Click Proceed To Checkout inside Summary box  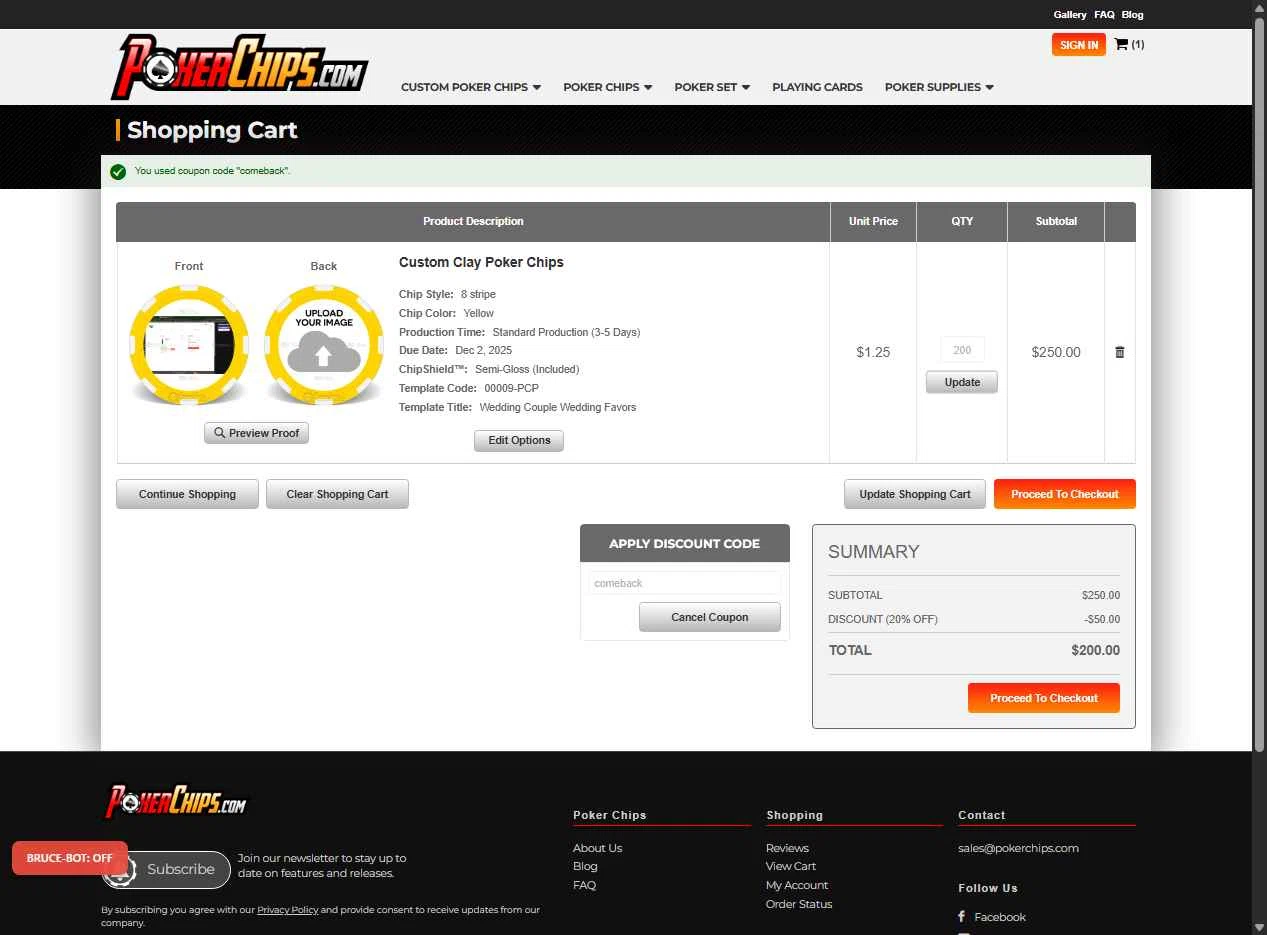click(x=1044, y=698)
